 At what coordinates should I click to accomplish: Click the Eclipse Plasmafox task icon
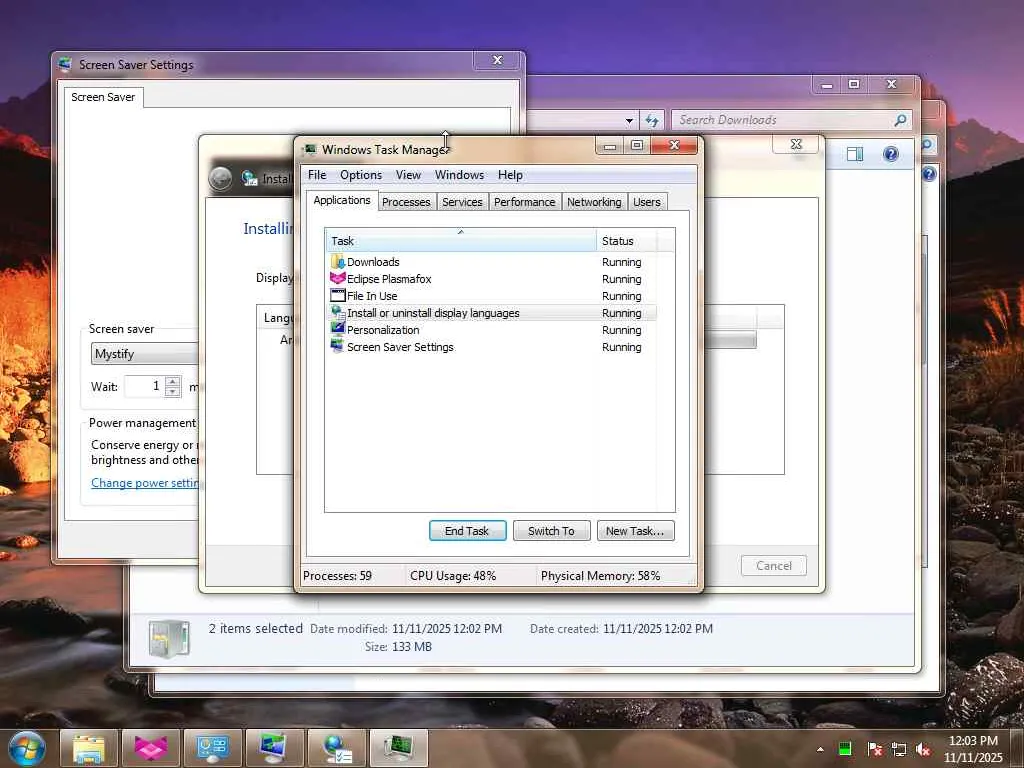[x=337, y=279]
